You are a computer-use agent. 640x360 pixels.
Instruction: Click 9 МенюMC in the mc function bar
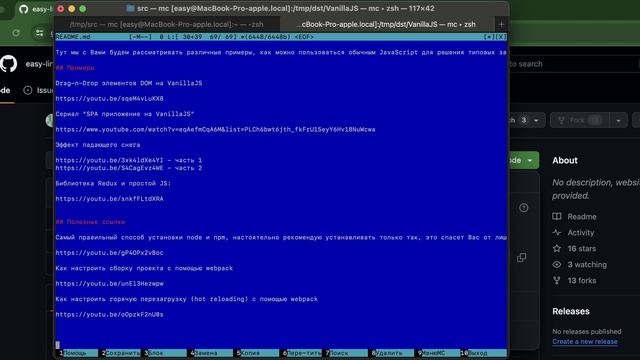pyautogui.click(x=438, y=353)
